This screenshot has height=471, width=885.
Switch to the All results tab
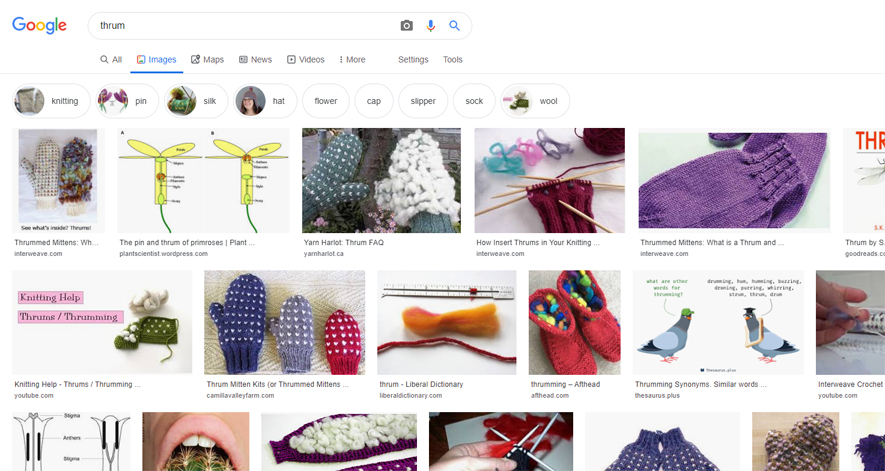(111, 59)
